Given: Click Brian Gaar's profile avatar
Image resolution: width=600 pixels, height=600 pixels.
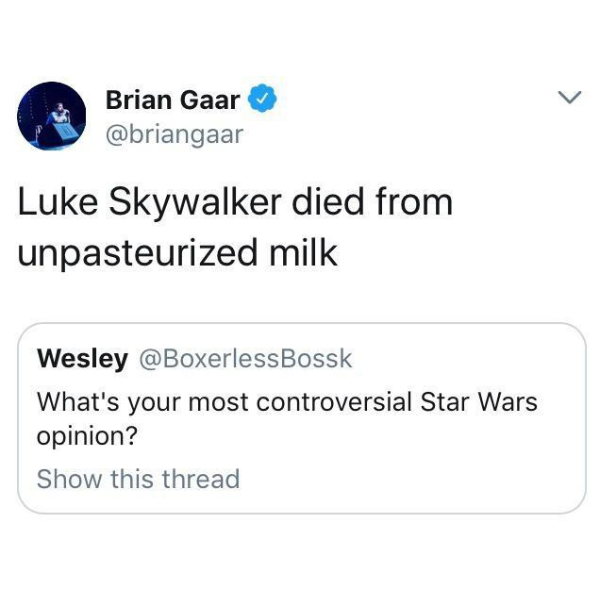Looking at the screenshot, I should pos(52,116).
